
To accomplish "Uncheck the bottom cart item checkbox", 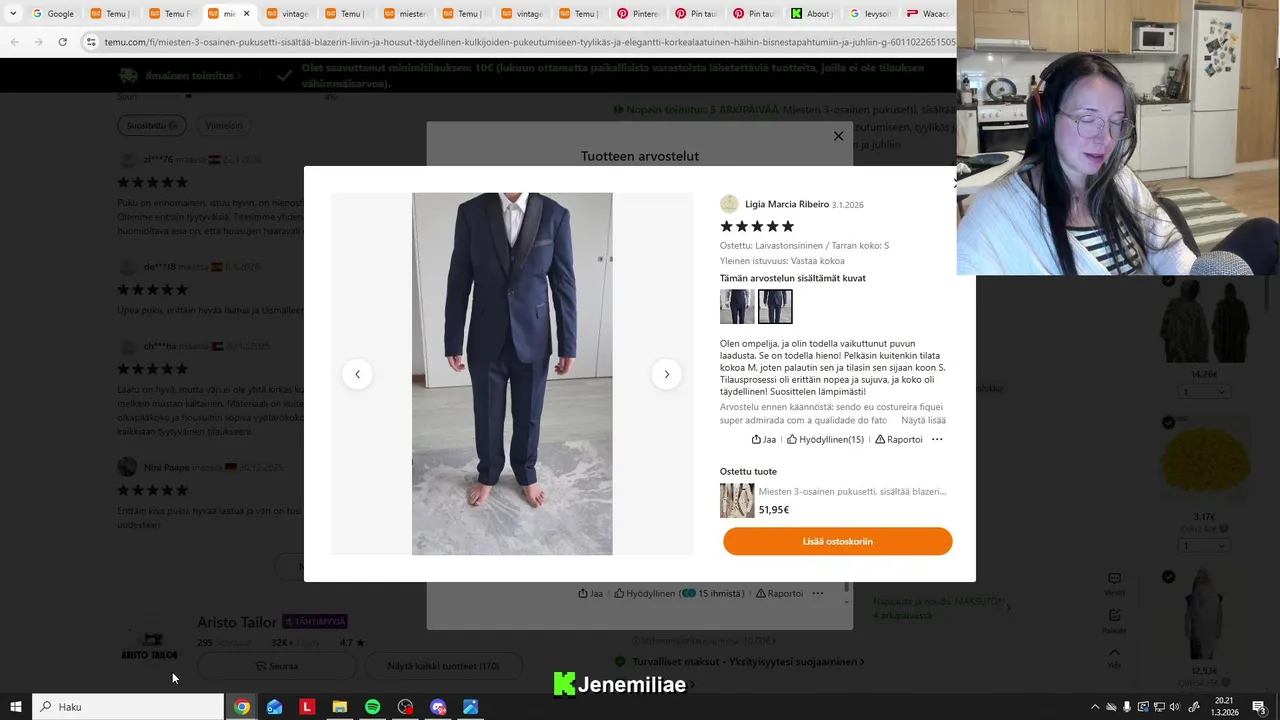I will click(1168, 577).
